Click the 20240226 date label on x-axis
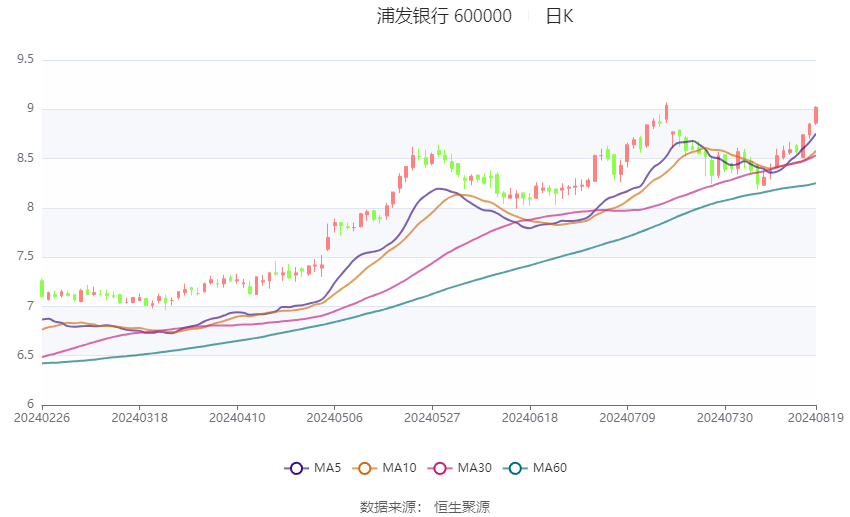 [41, 417]
